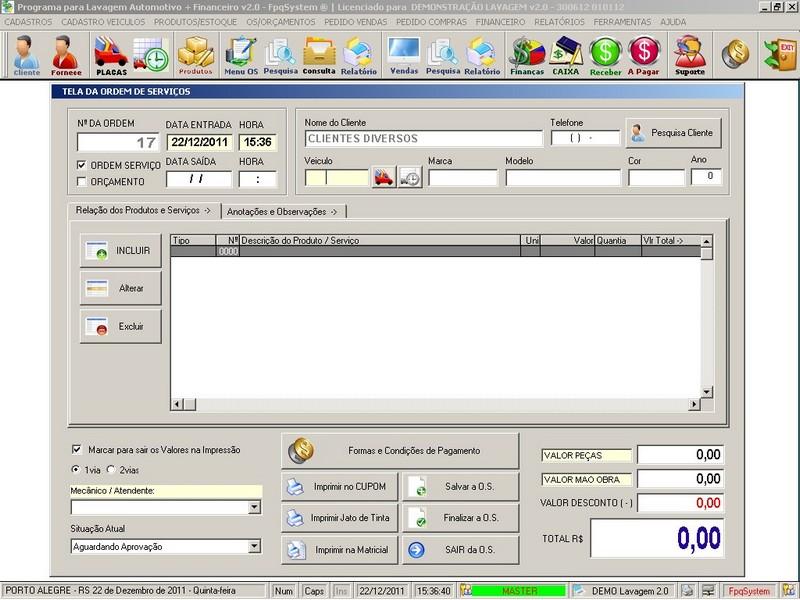Open the RELATÓRIOS menu
The width and height of the screenshot is (800, 600).
pyautogui.click(x=559, y=22)
